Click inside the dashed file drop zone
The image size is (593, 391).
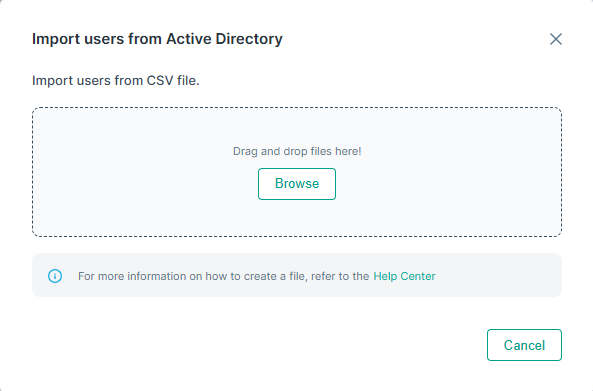pos(297,172)
